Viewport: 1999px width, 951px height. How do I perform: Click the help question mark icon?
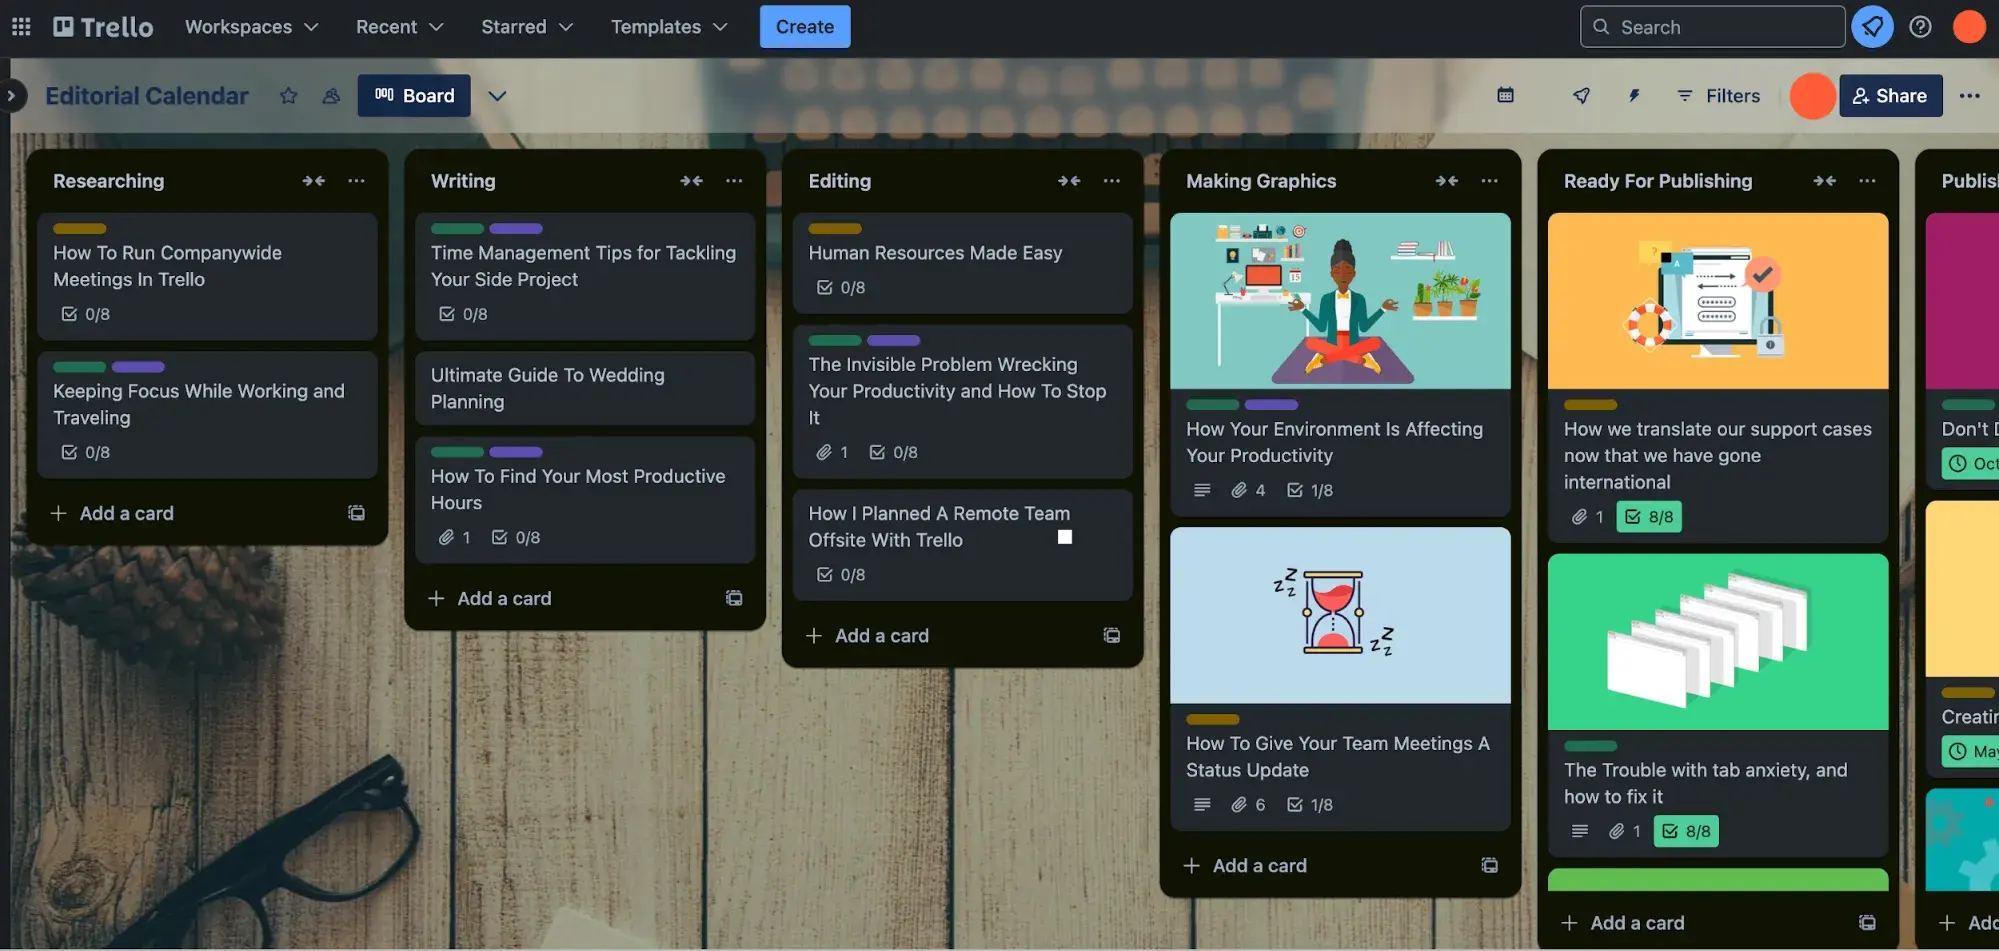[x=1920, y=27]
